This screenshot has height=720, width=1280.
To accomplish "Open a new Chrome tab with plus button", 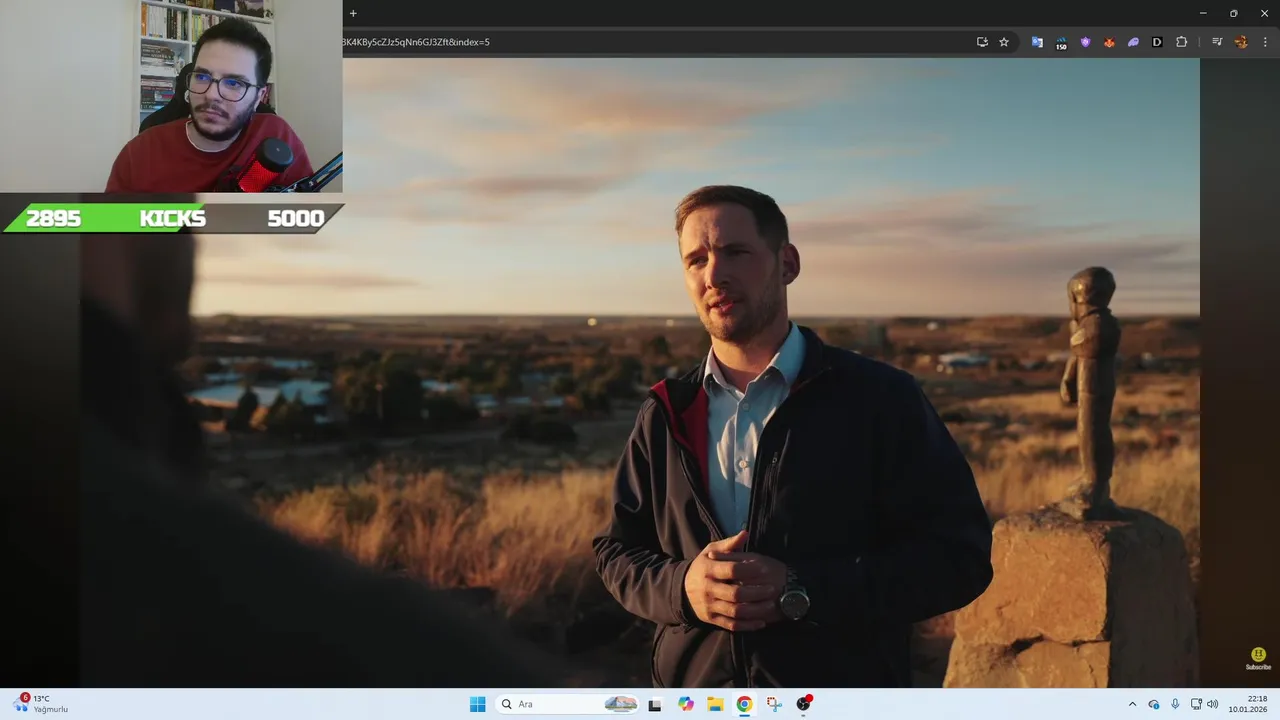I will click(x=353, y=13).
